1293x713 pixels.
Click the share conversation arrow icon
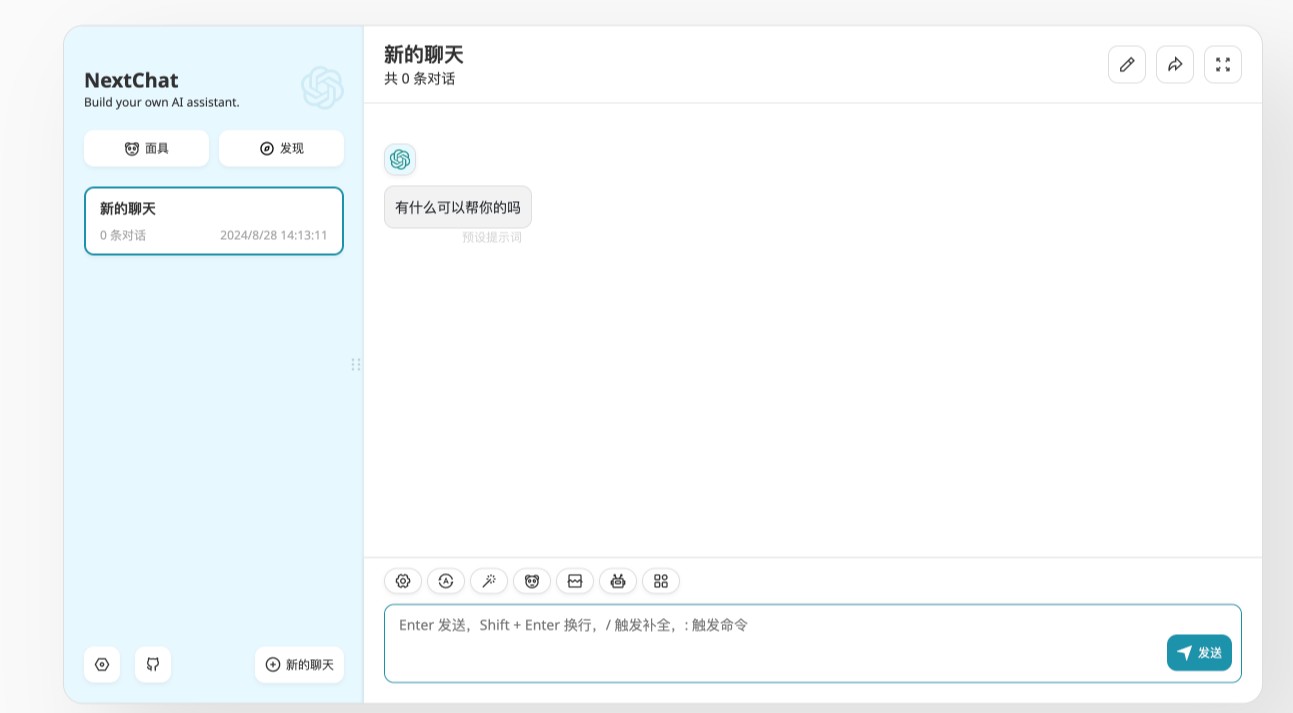click(1175, 65)
